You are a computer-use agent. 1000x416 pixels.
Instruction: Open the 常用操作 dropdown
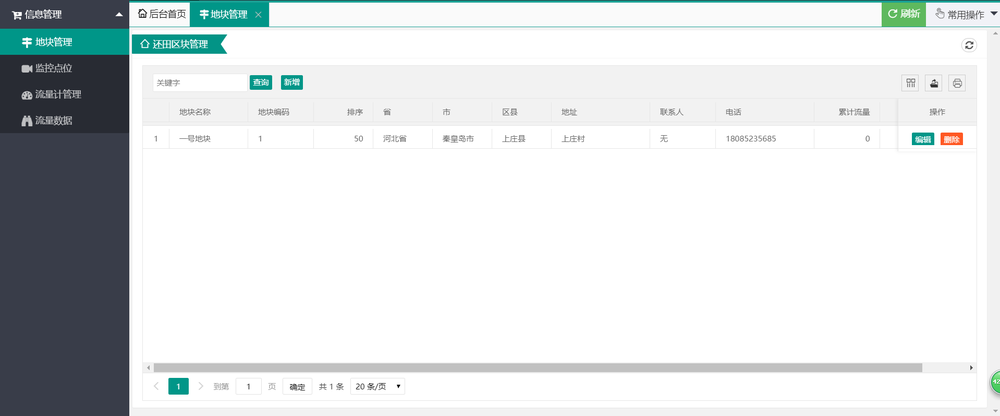(963, 15)
